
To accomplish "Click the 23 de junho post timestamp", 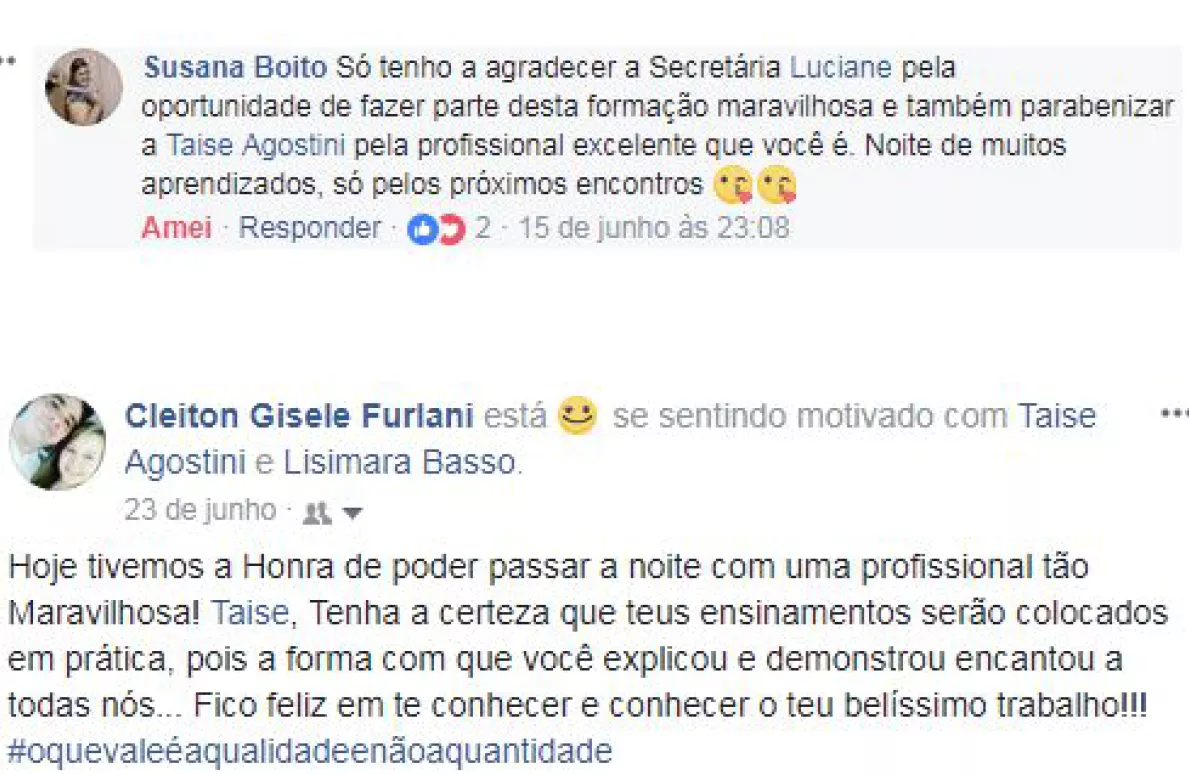I will point(200,511).
